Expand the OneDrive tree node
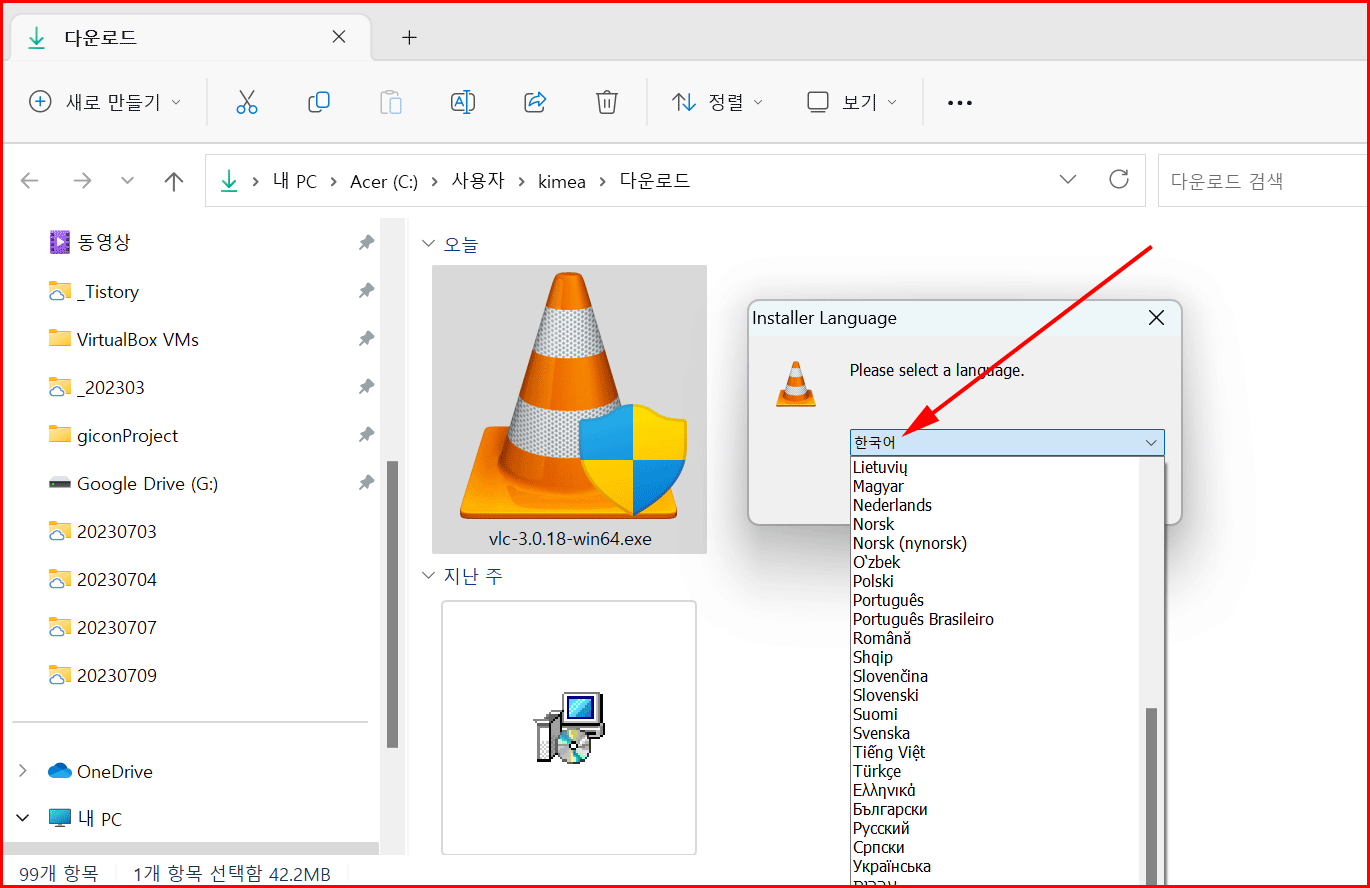Image resolution: width=1370 pixels, height=888 pixels. 23,771
